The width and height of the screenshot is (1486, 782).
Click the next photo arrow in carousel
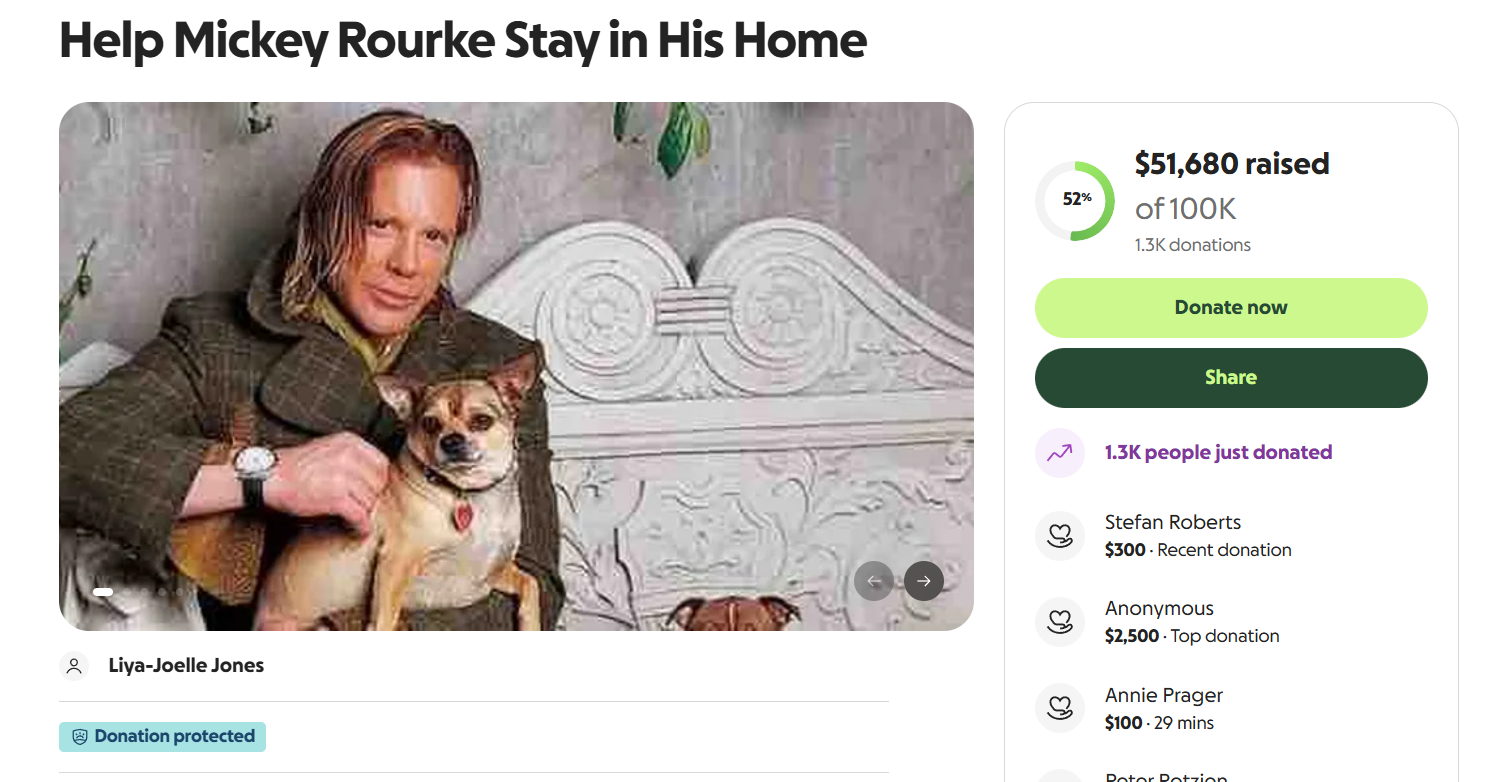923,581
